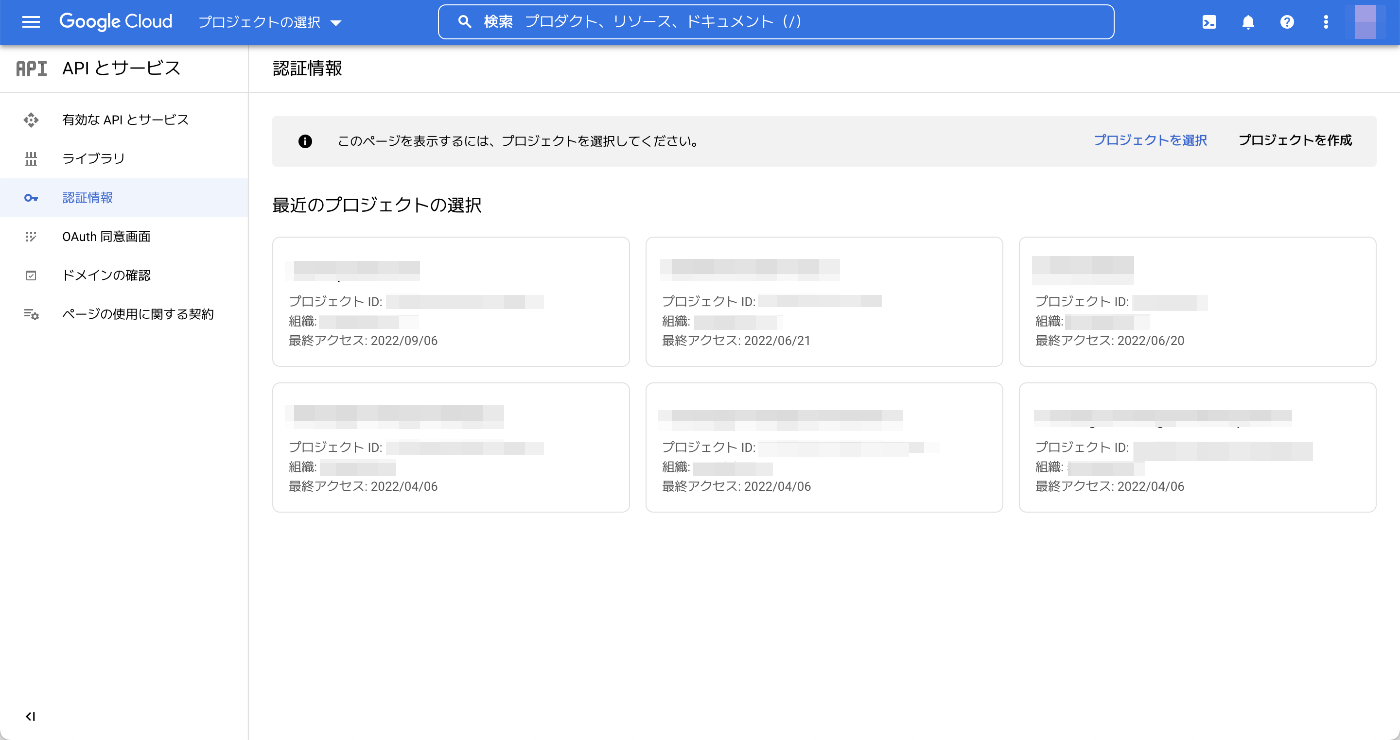This screenshot has height=740, width=1400.
Task: Open ドメインの確認 in the sidebar
Action: [x=124, y=275]
